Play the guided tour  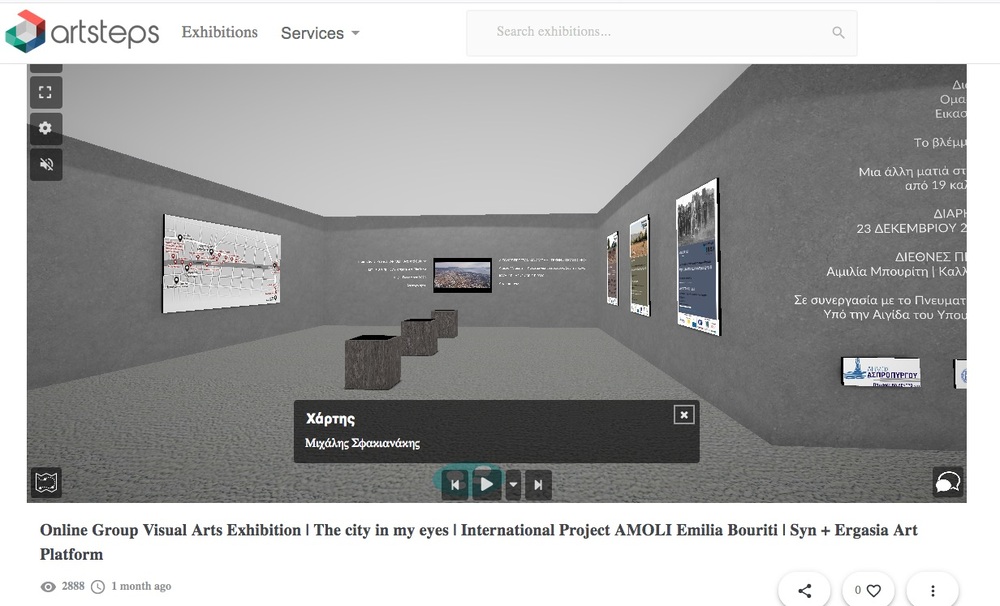pyautogui.click(x=486, y=485)
